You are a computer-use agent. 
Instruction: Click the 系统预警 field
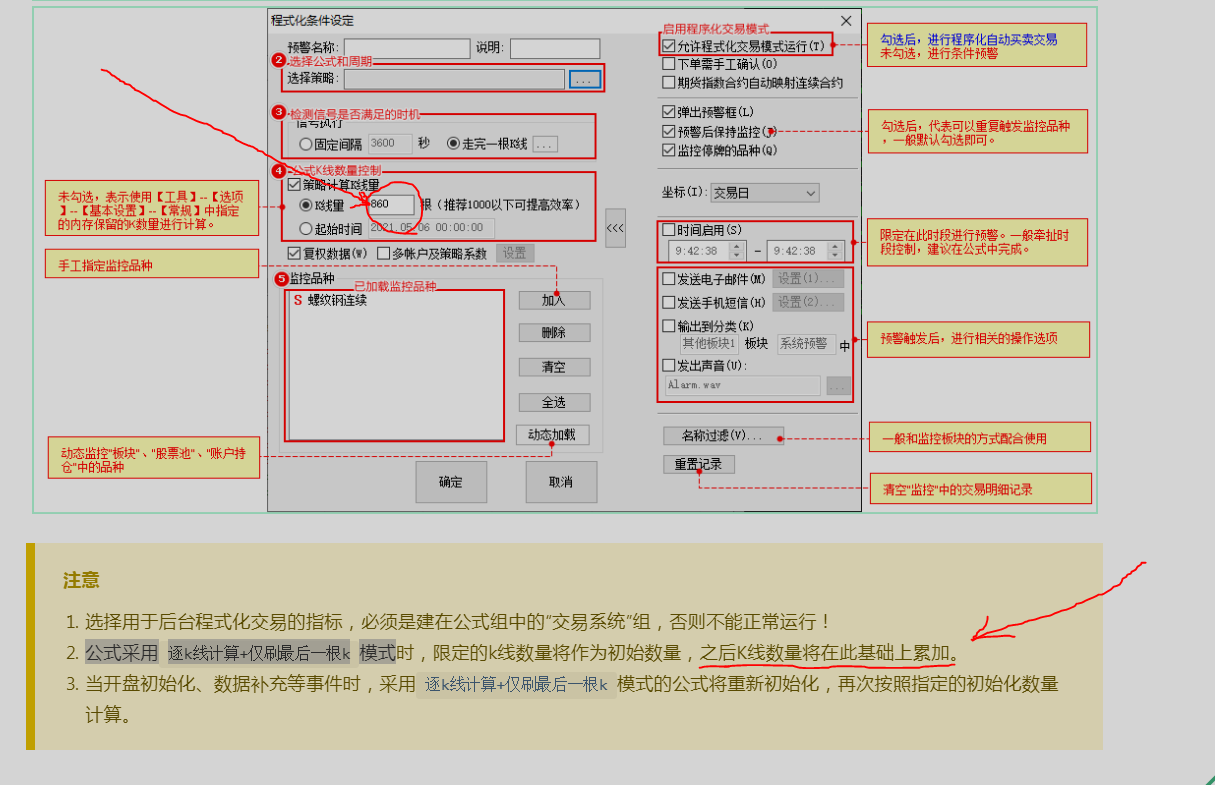(806, 344)
